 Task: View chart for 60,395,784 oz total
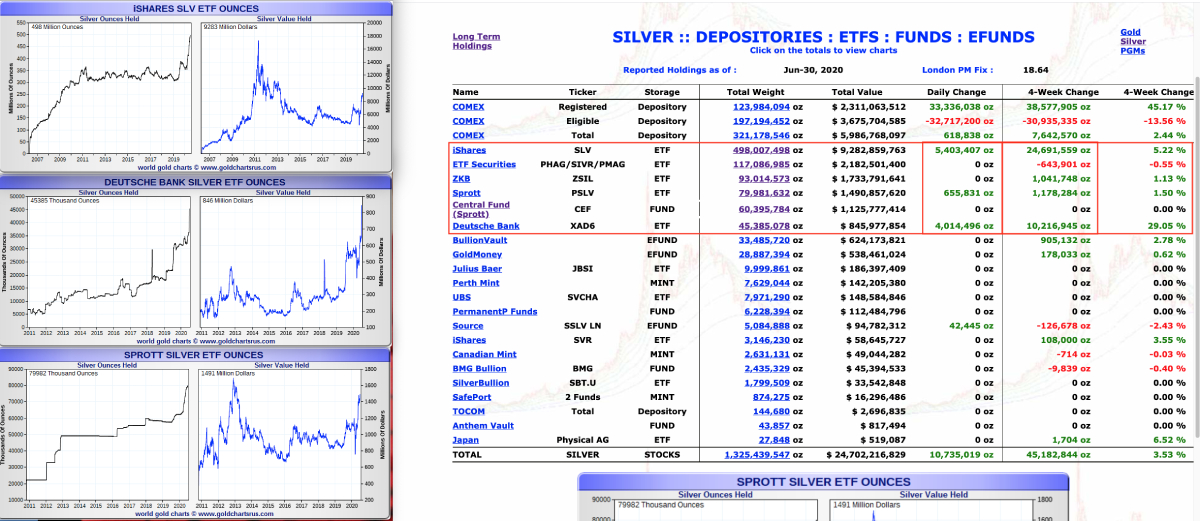[x=764, y=209]
